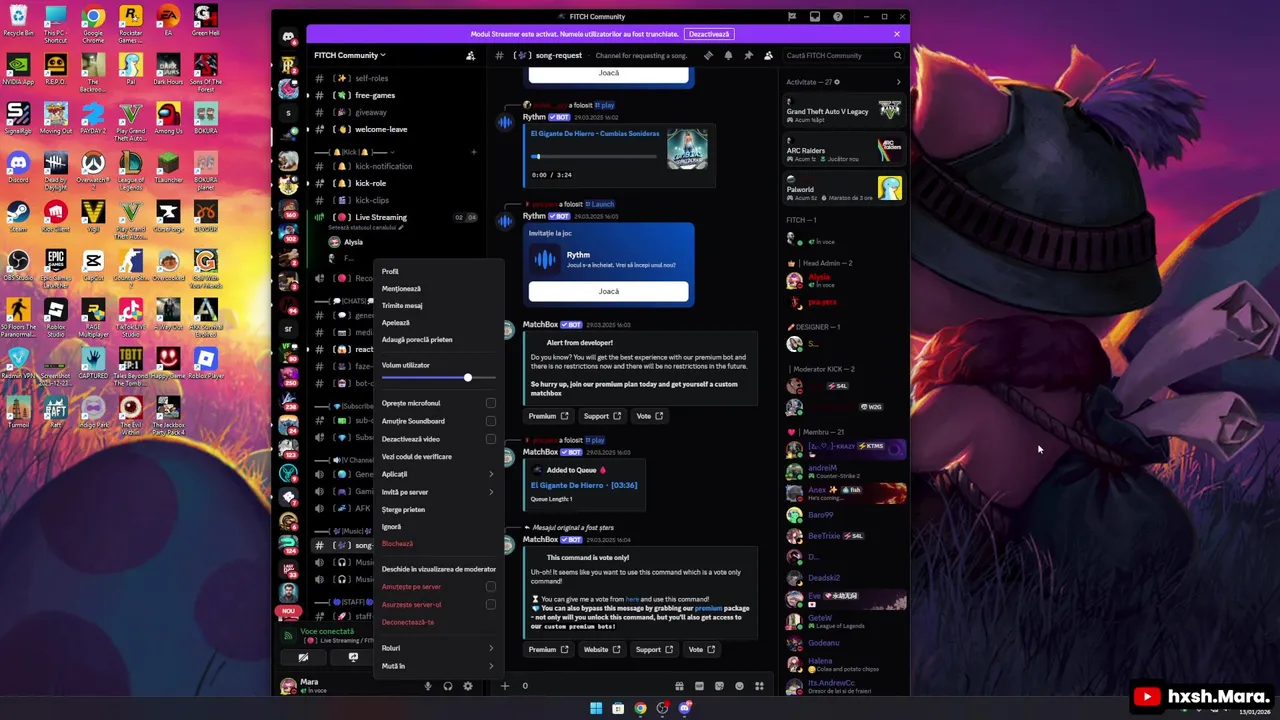Open Steam desktop shortcut
This screenshot has height=720, width=1280.
tap(18, 218)
